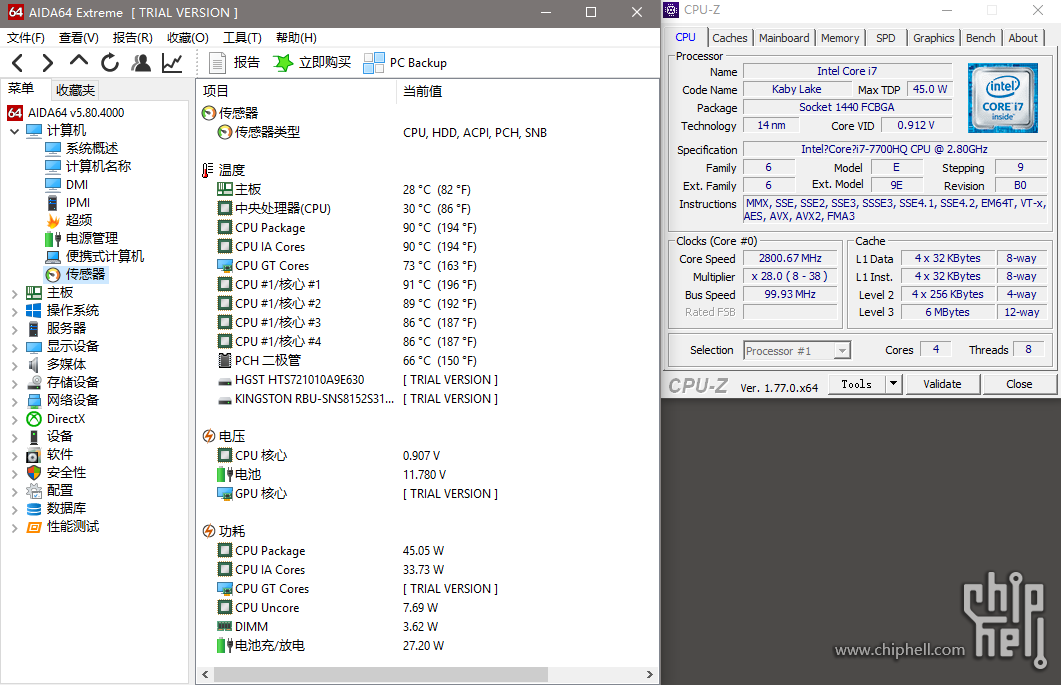Open PC Backup from the toolbar
1061x685 pixels.
click(405, 63)
